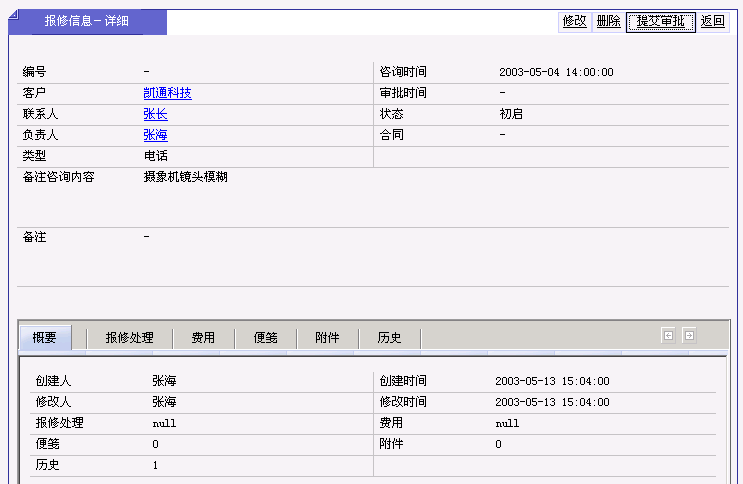The image size is (743, 484).
Task: Show the 附件 (Attachments) tab
Action: tap(327, 338)
